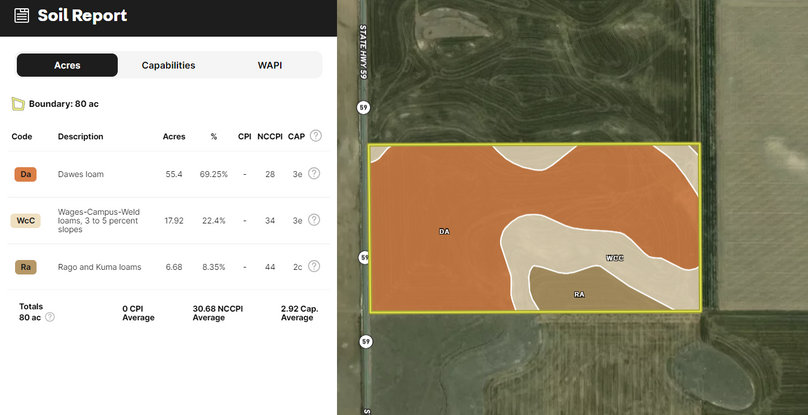Open the WAPI tab
Image resolution: width=808 pixels, height=415 pixels.
pyautogui.click(x=270, y=65)
